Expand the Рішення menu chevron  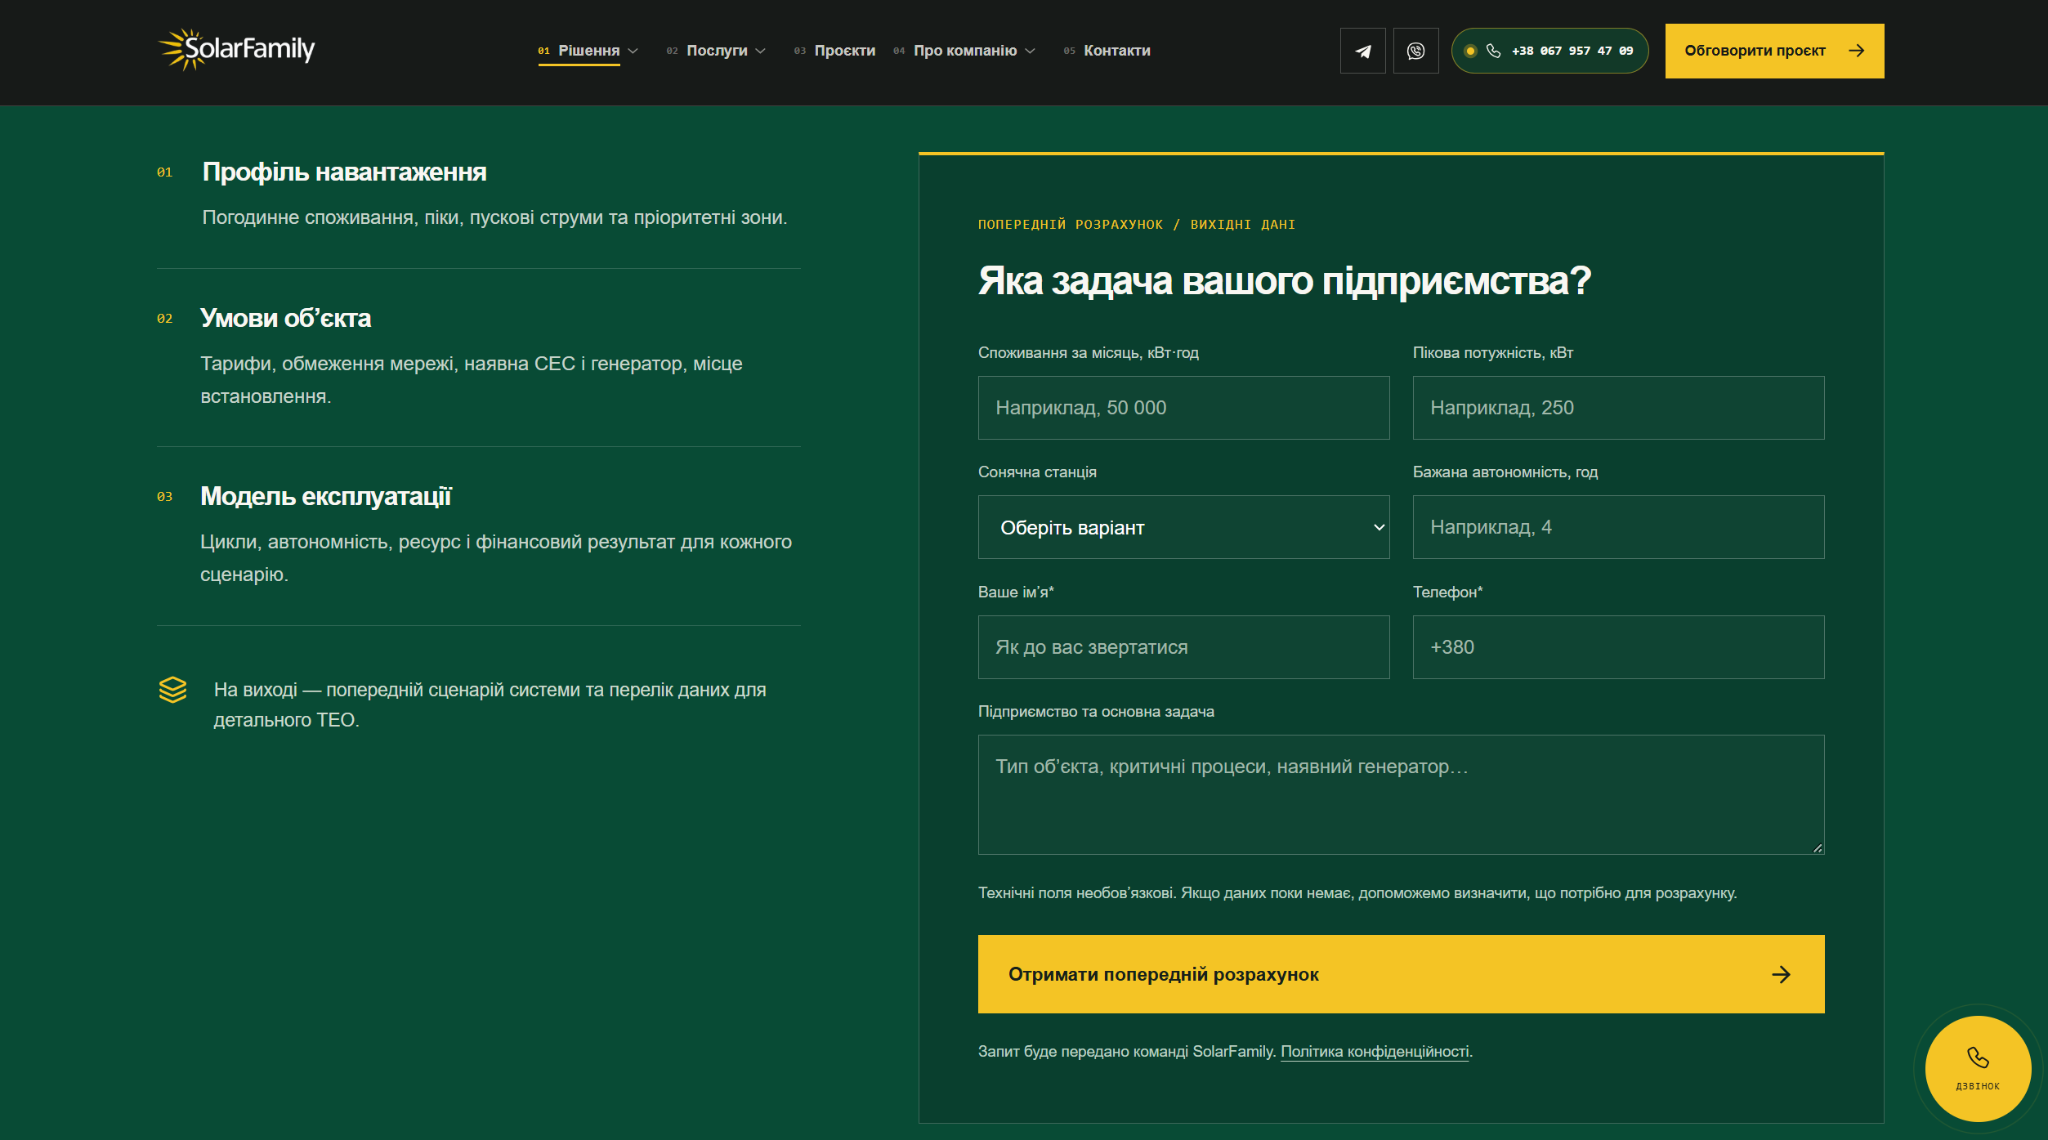633,51
